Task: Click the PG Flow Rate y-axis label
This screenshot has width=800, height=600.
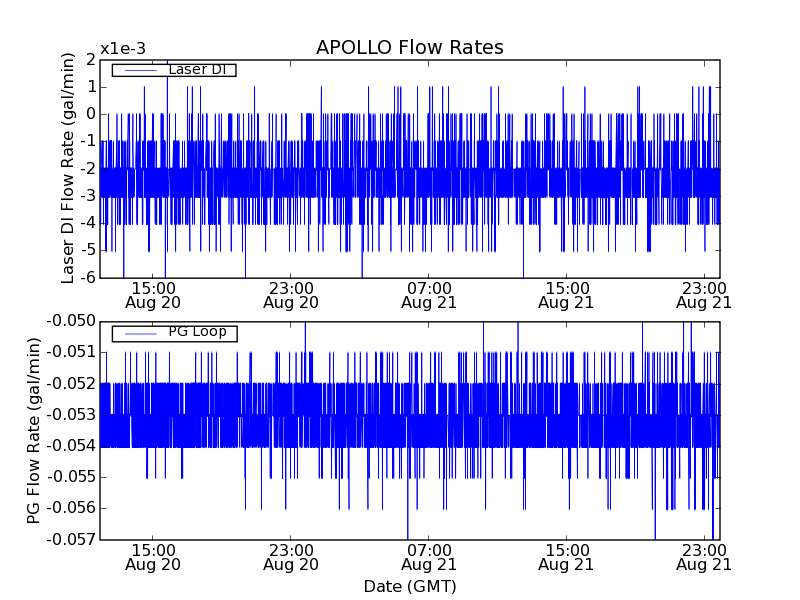Action: (35, 430)
